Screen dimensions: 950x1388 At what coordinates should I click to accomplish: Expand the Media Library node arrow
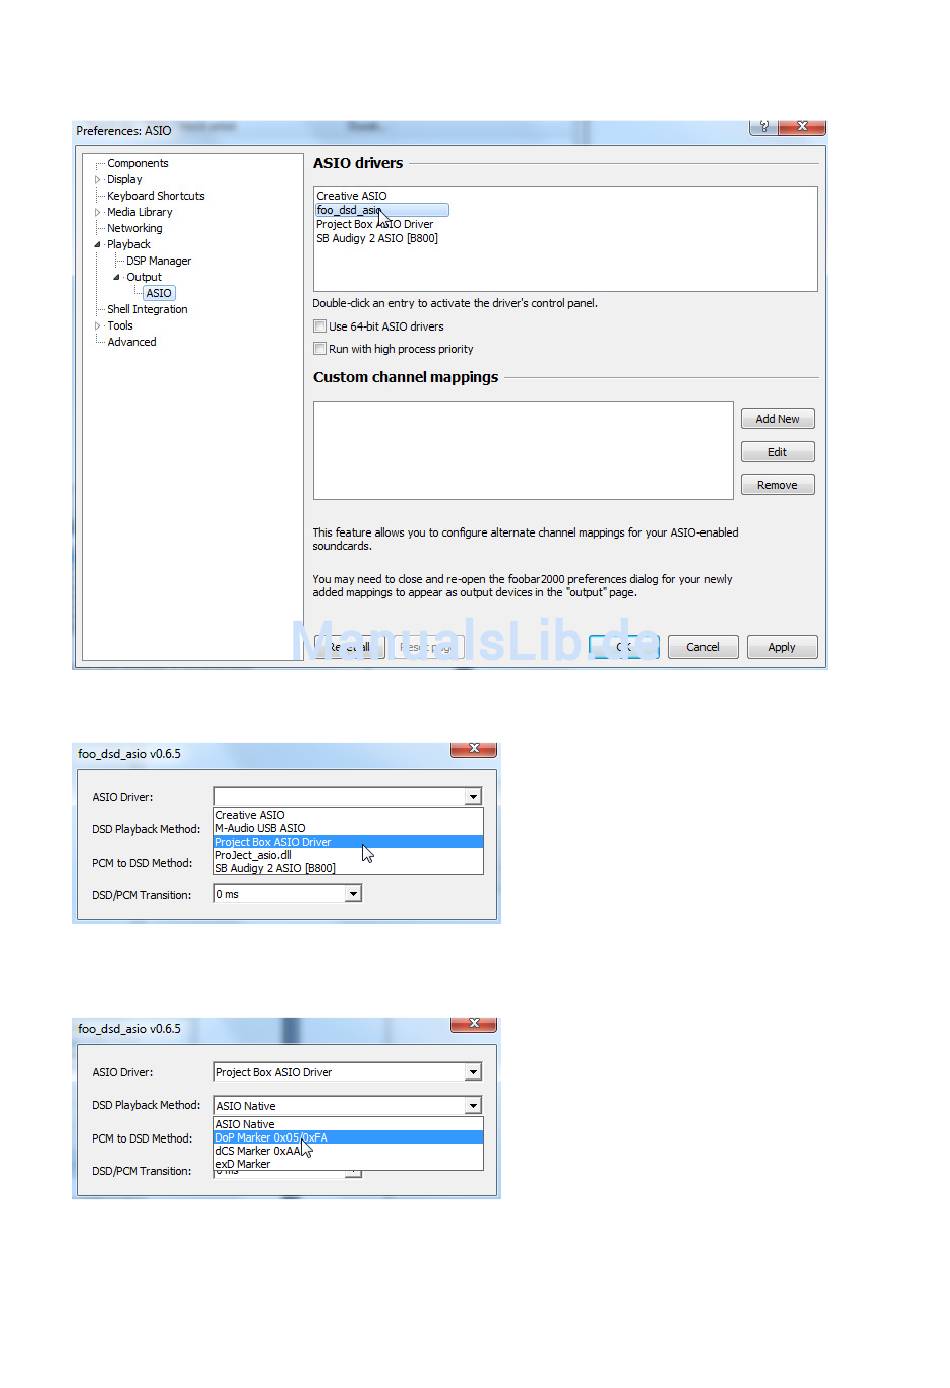coord(98,212)
